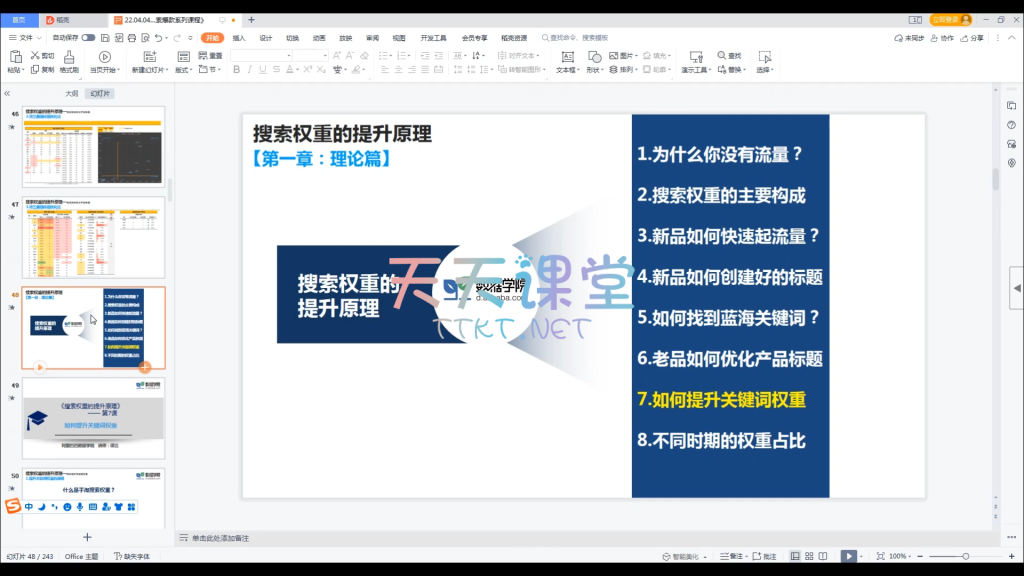Click the orange login (立即登录) button
This screenshot has height=576, width=1024.
point(950,19)
